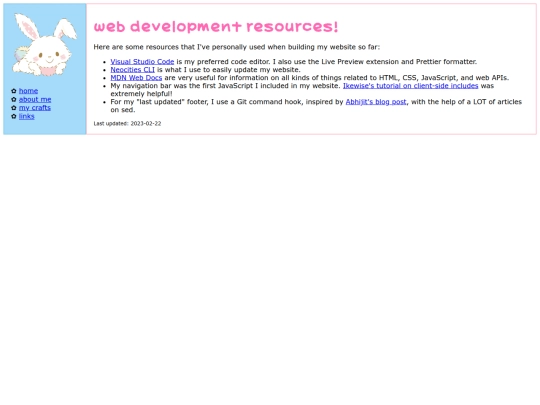Click the flower bullet beside links
The width and height of the screenshot is (540, 405).
[x=14, y=116]
